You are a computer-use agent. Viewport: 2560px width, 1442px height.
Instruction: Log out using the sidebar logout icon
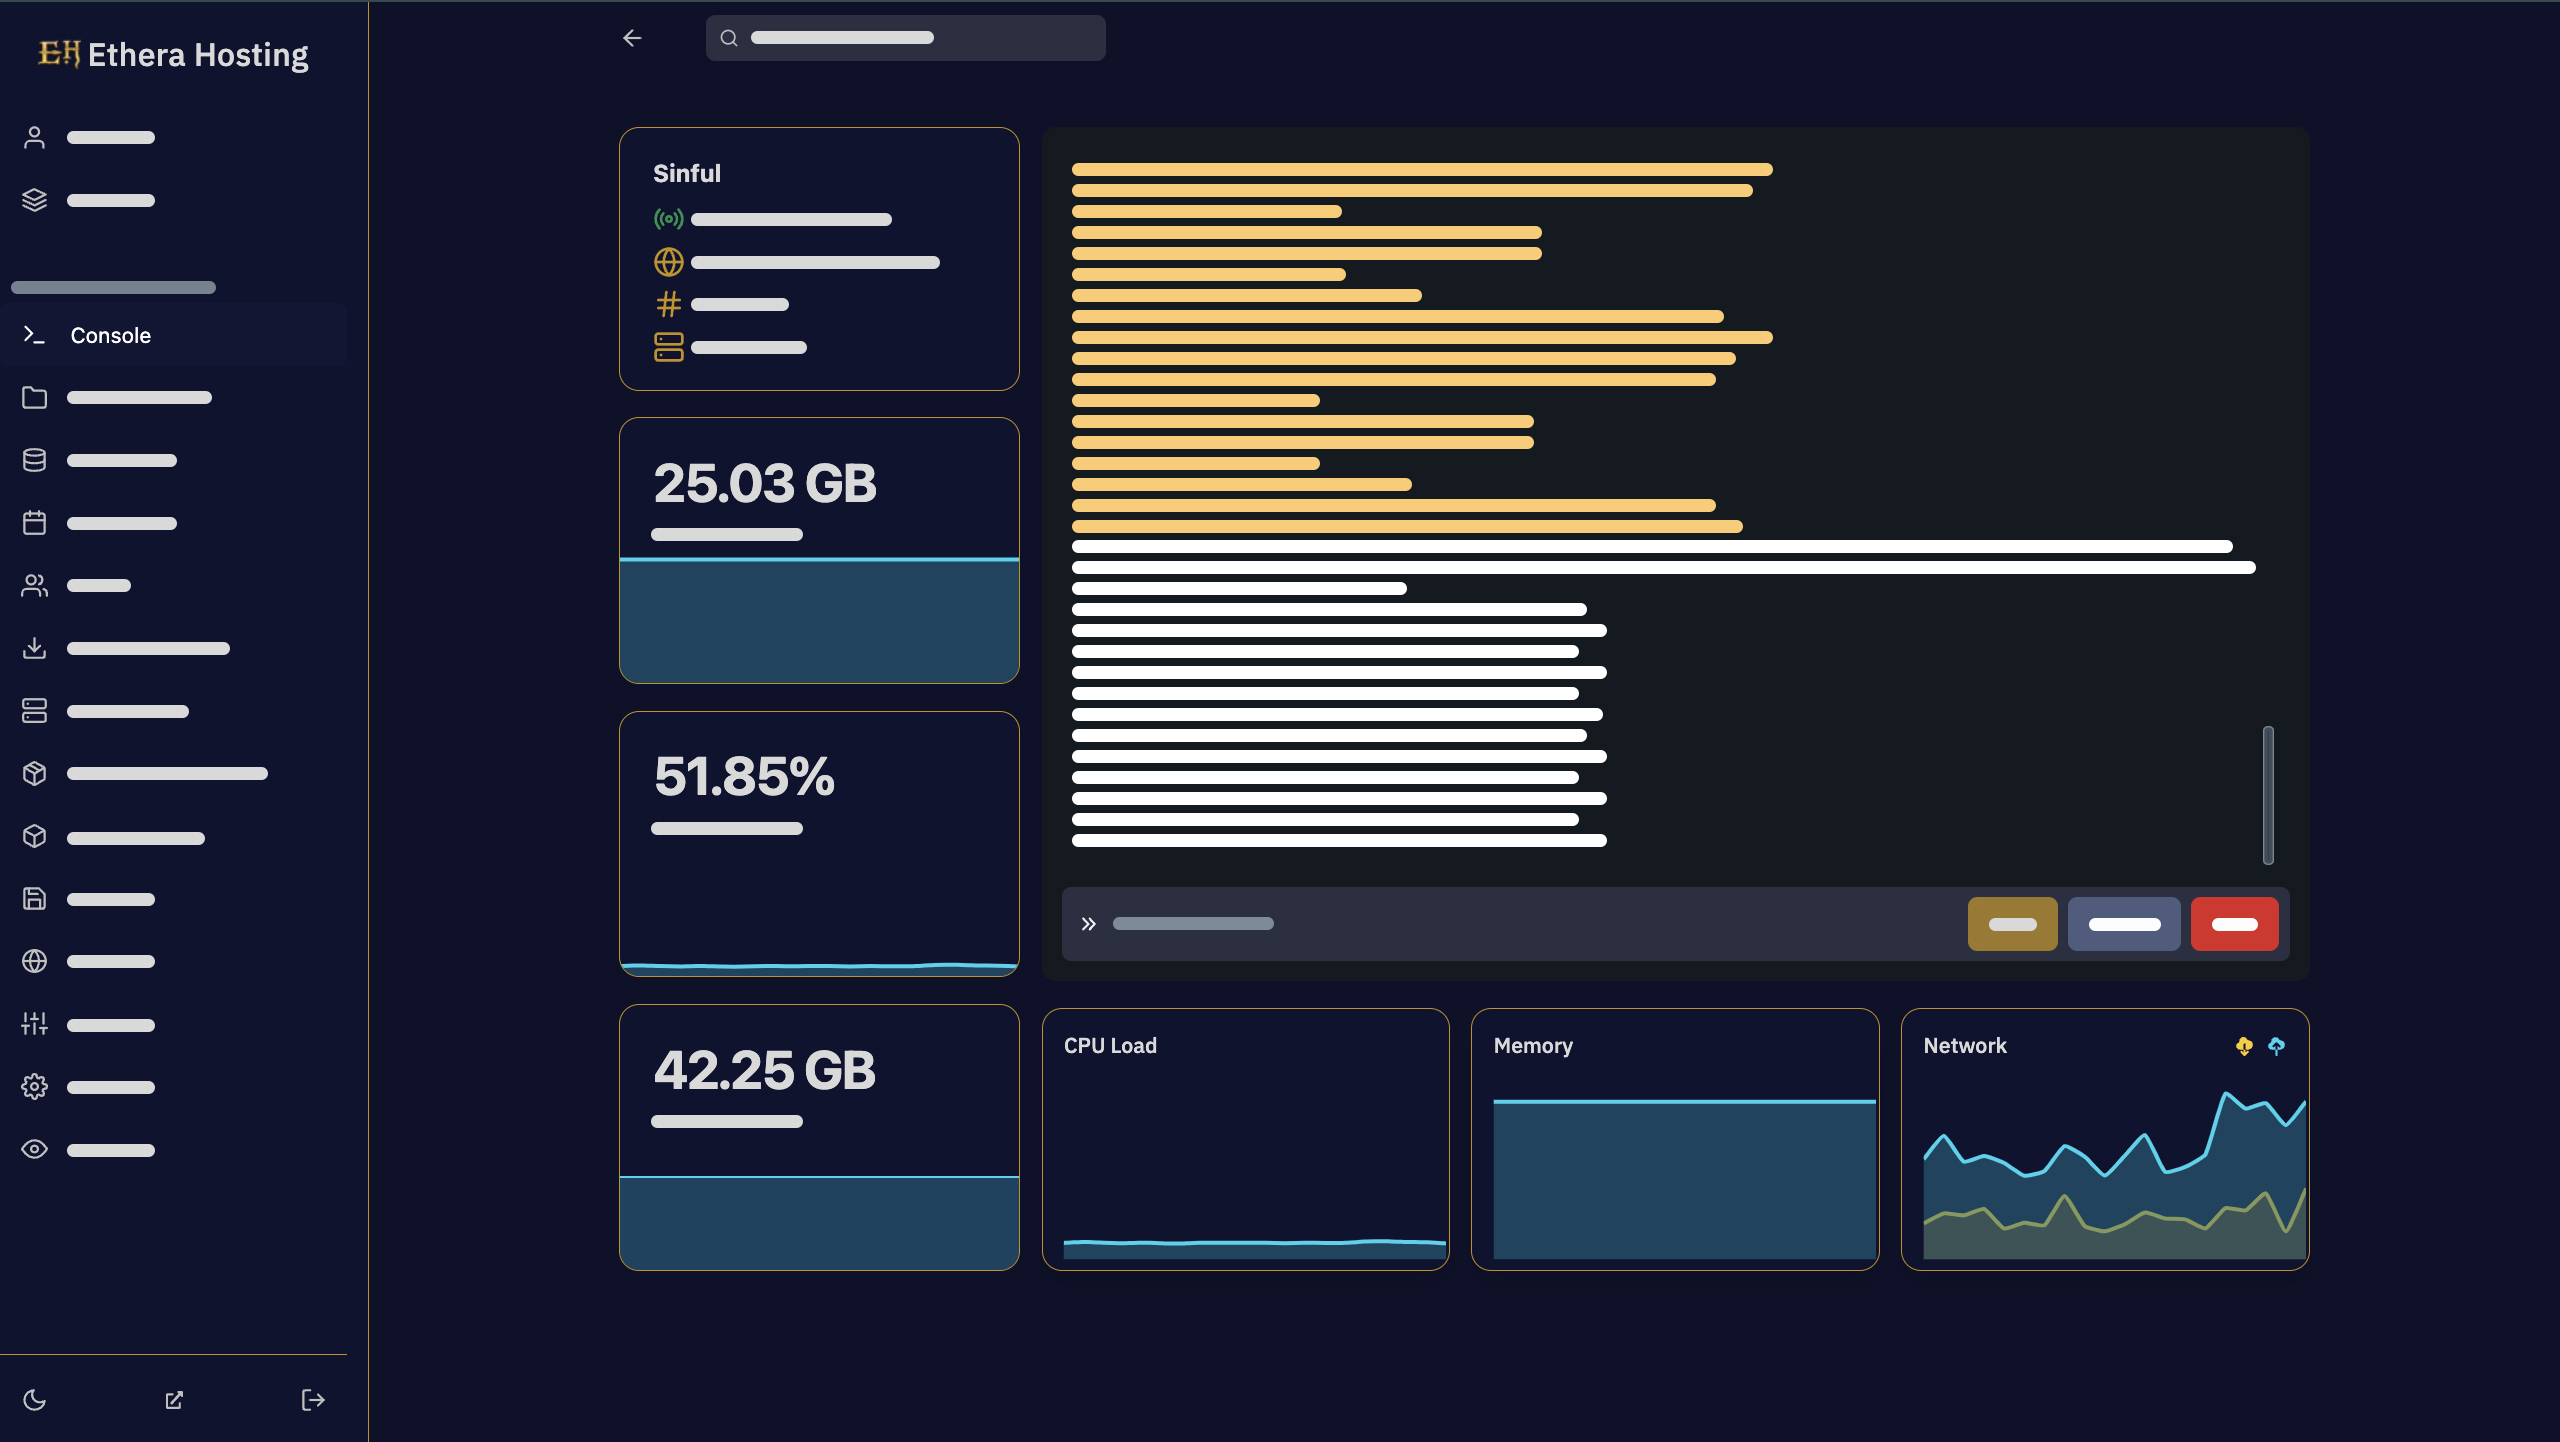(x=311, y=1400)
